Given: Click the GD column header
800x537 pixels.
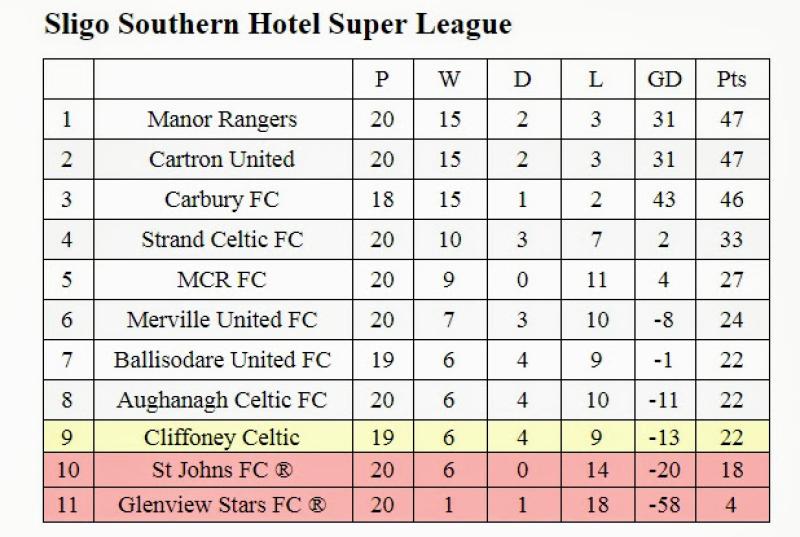Looking at the screenshot, I should pyautogui.click(x=664, y=80).
